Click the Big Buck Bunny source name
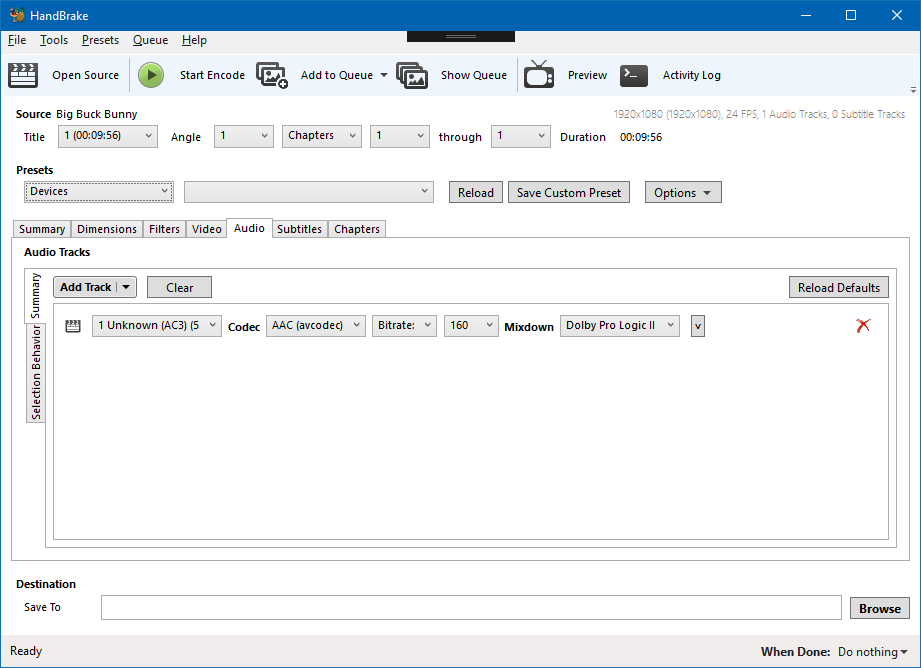Viewport: 921px width, 668px height. click(96, 114)
